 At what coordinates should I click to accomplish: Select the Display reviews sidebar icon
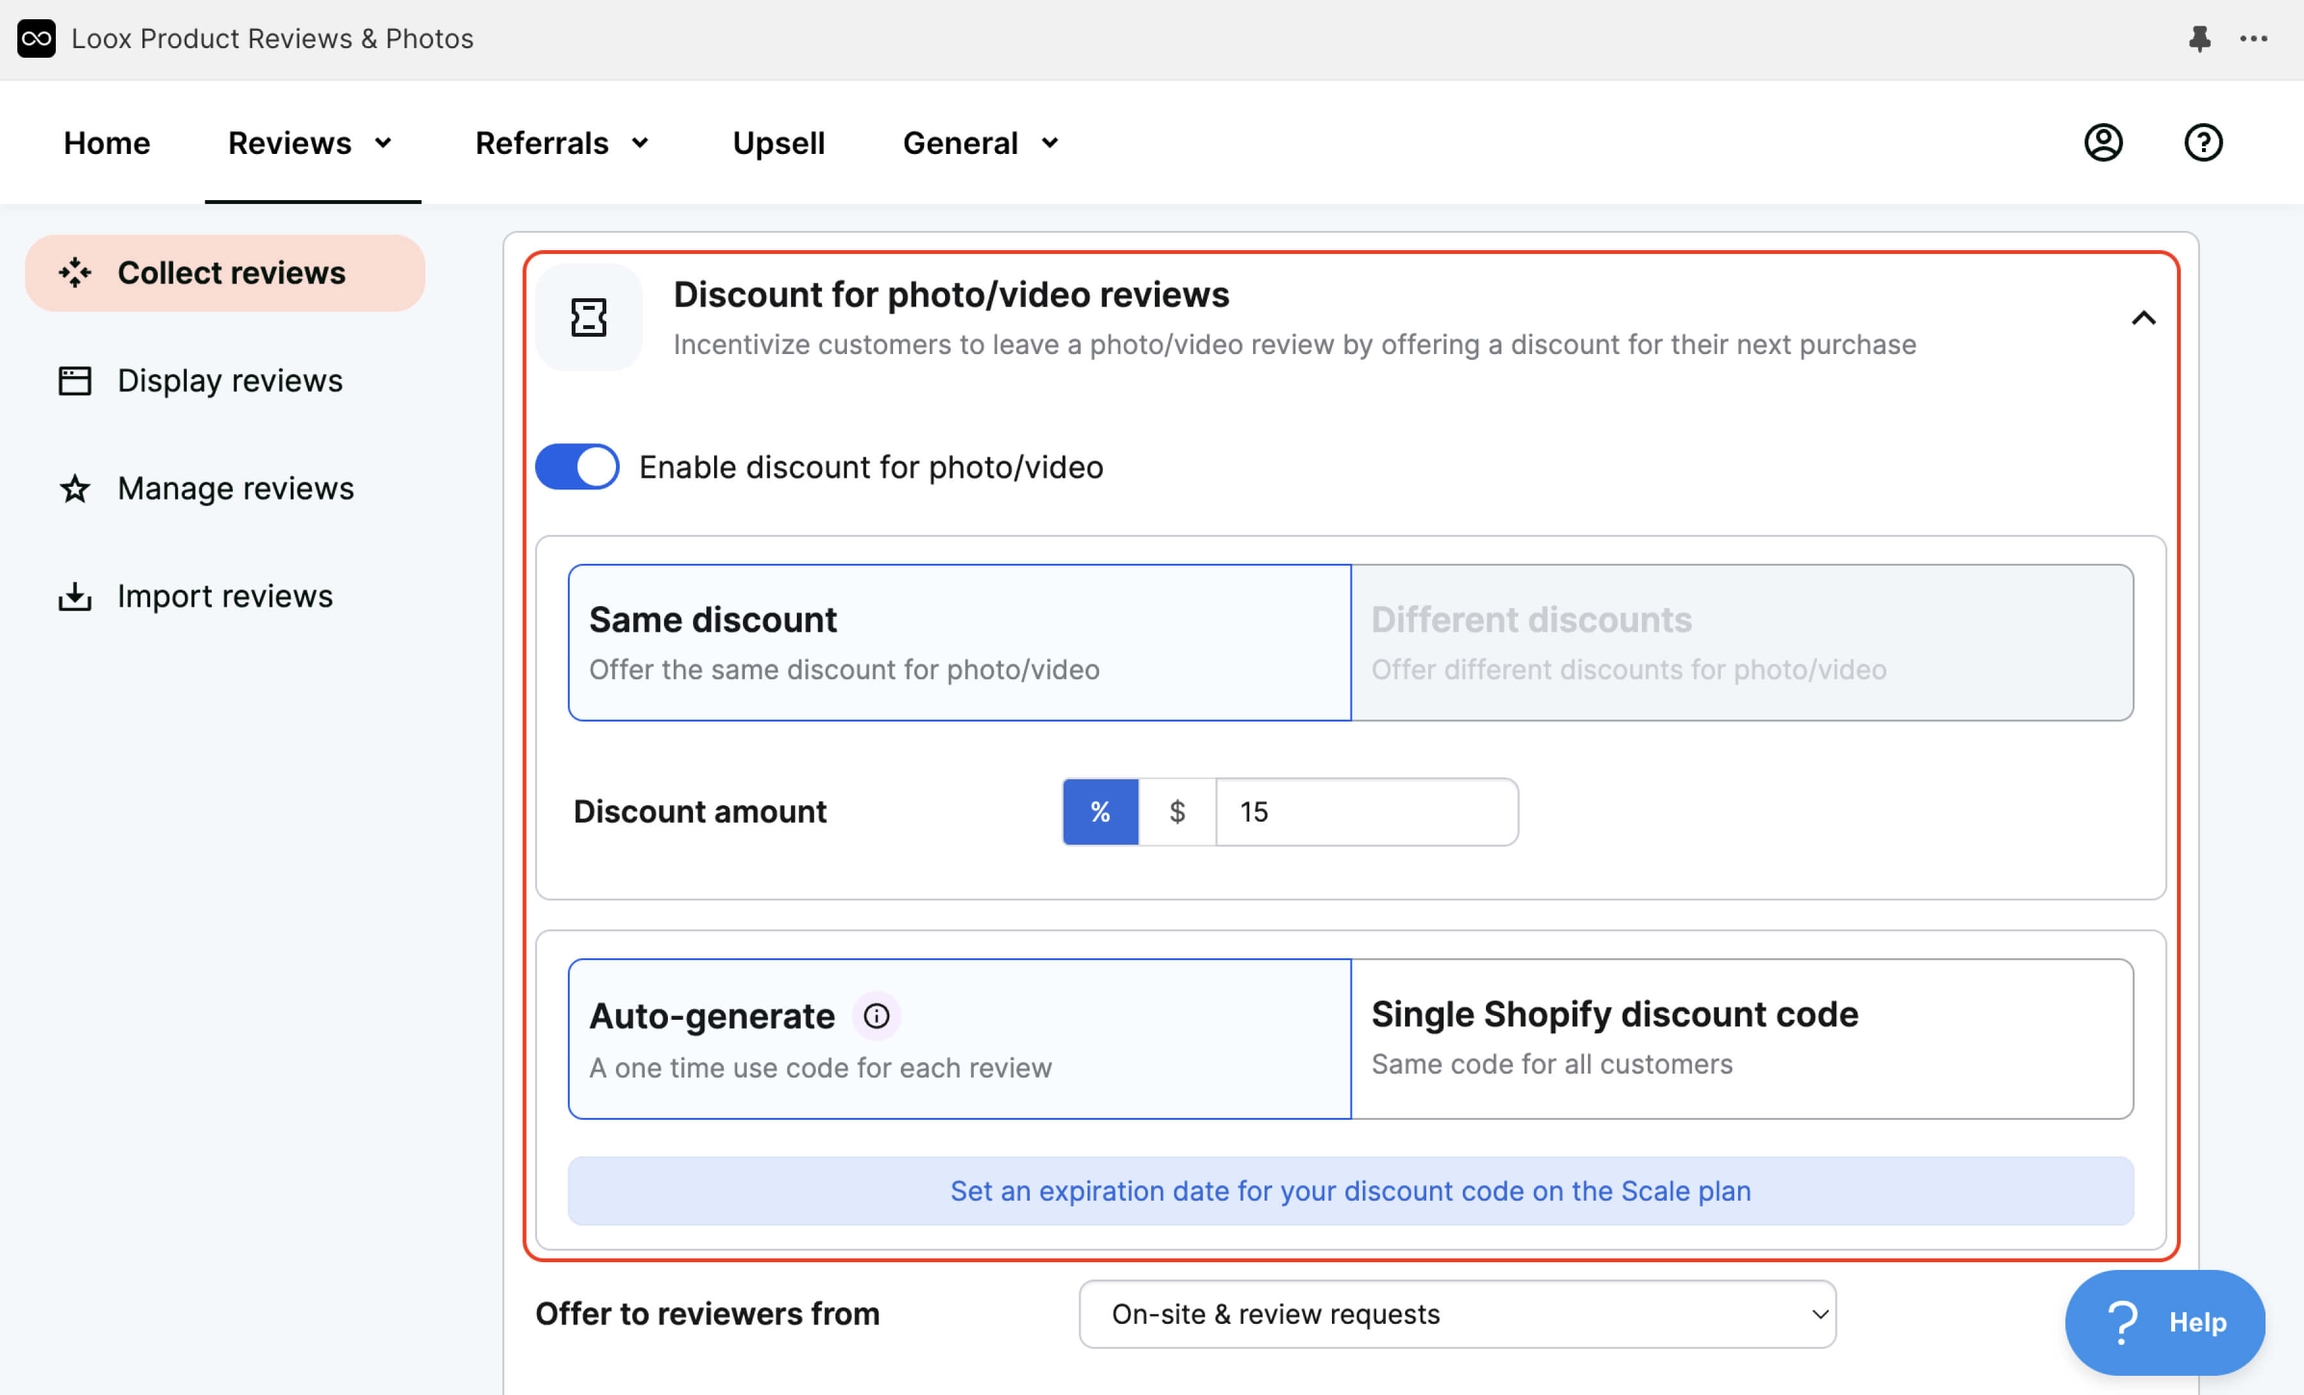pos(74,380)
